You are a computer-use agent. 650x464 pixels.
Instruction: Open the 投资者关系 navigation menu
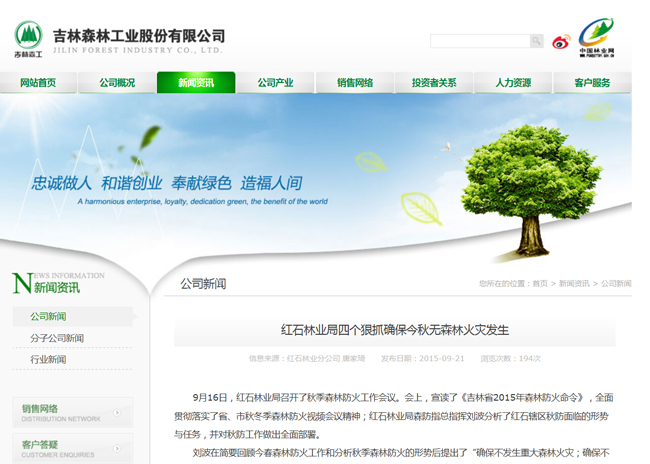(x=434, y=83)
